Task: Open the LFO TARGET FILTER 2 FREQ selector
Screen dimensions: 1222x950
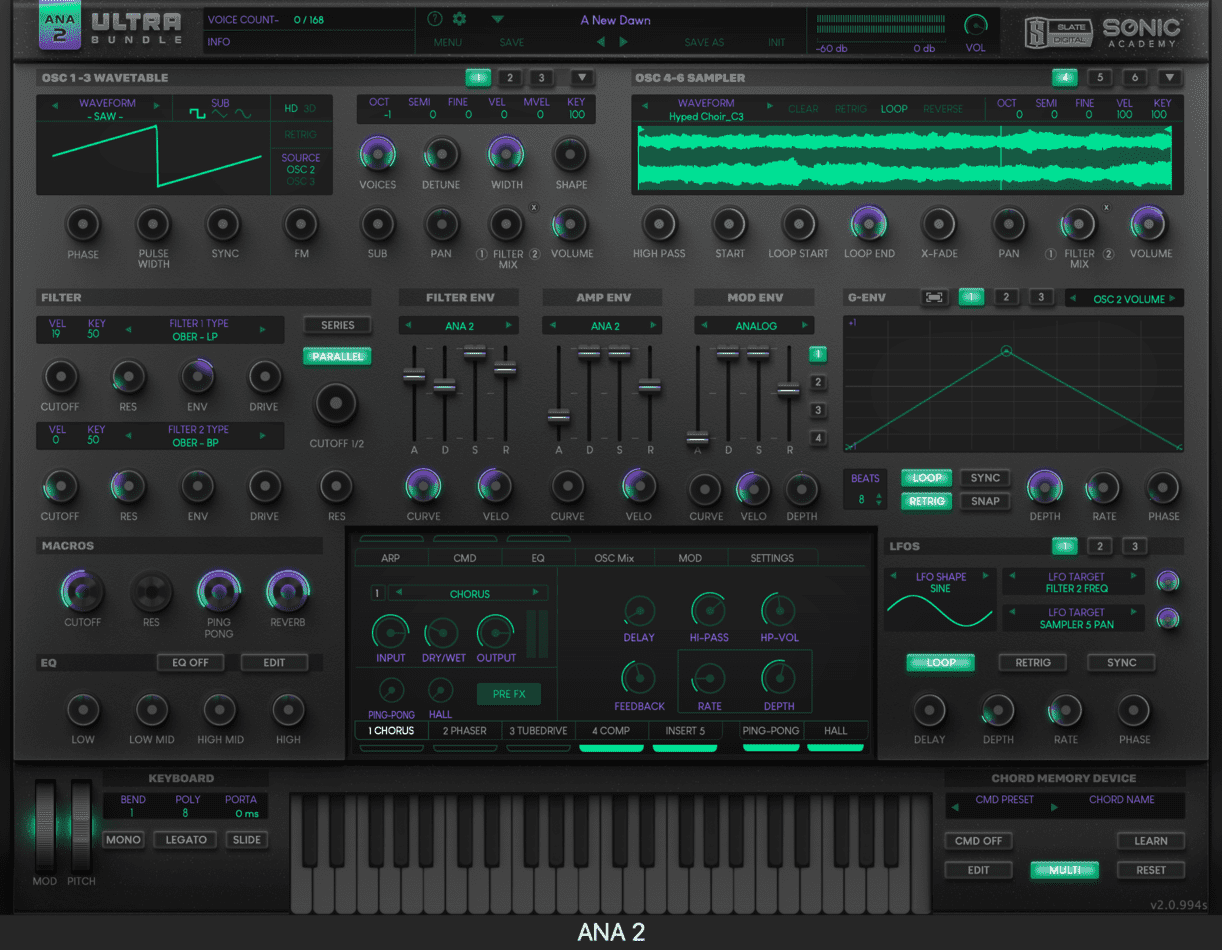Action: tap(1076, 583)
